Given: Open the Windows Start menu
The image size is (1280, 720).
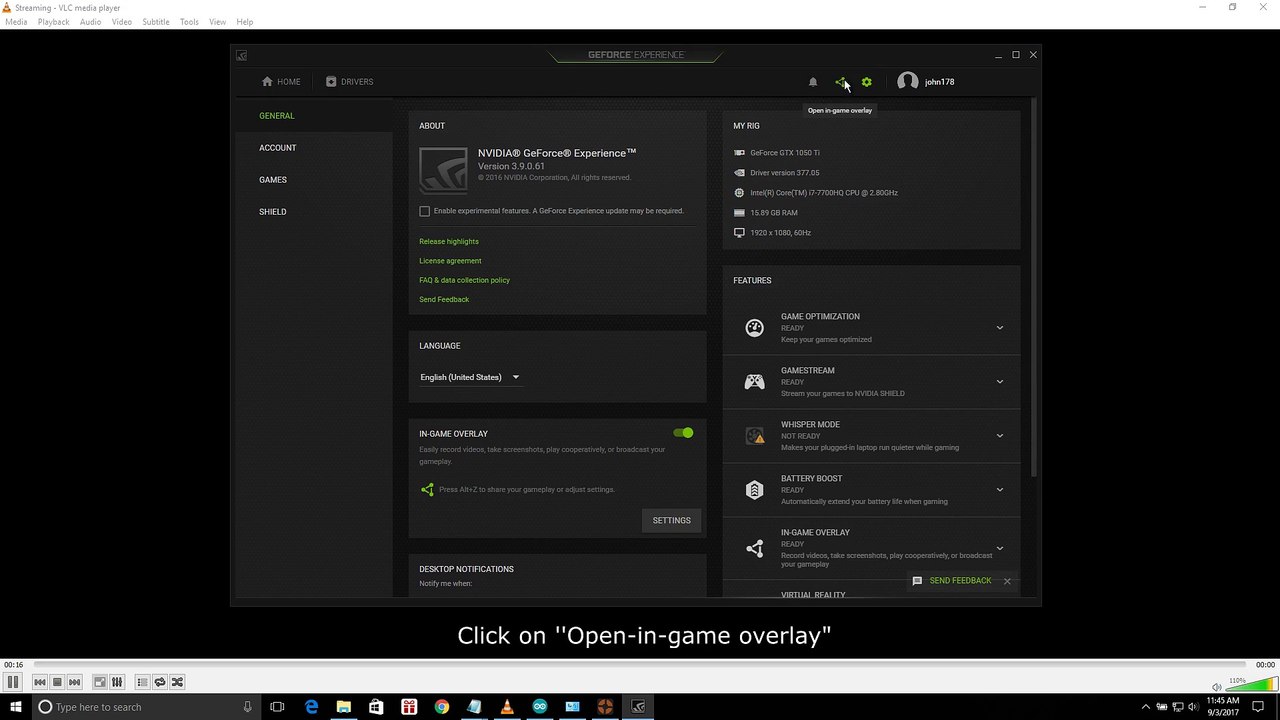Looking at the screenshot, I should coord(16,707).
